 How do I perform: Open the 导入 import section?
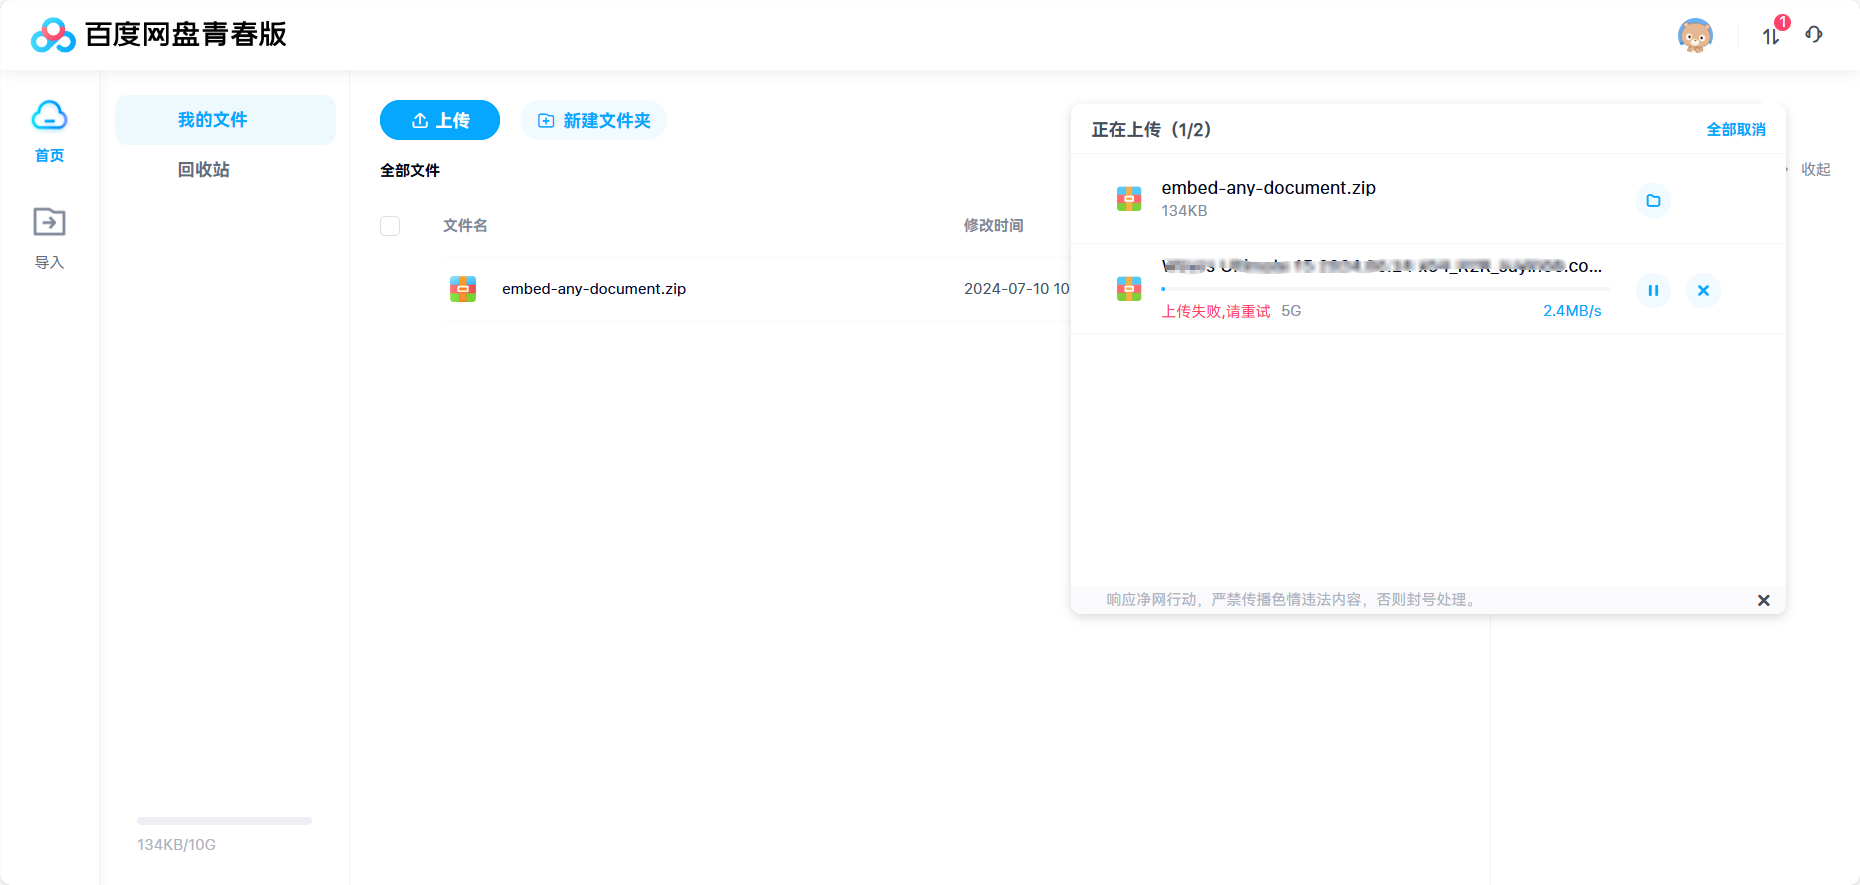point(49,237)
